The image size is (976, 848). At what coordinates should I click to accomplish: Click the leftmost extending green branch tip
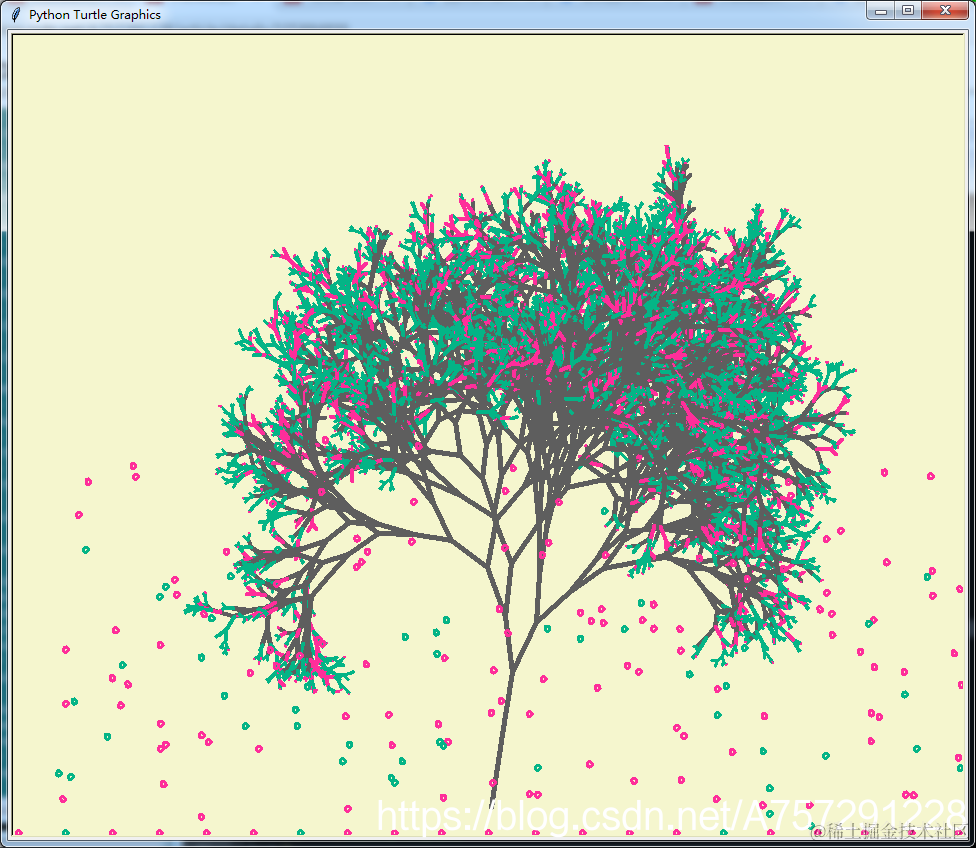click(189, 610)
